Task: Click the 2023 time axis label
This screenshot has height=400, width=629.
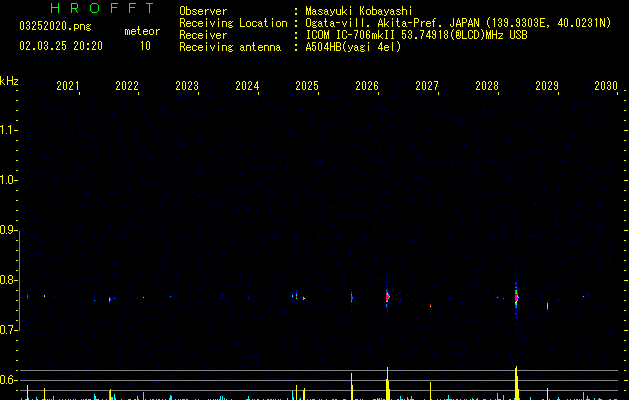Action: click(x=187, y=85)
